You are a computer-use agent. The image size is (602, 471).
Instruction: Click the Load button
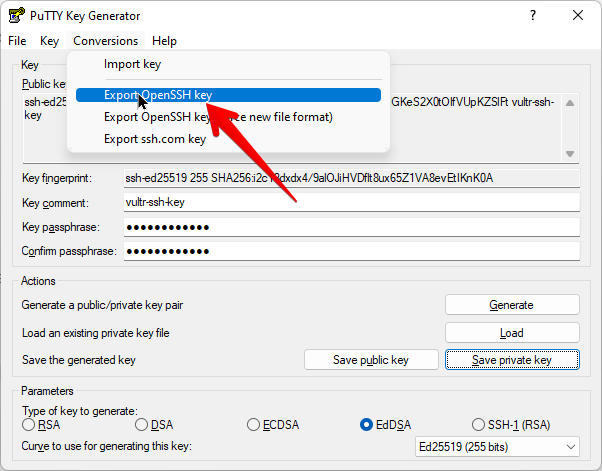point(512,332)
